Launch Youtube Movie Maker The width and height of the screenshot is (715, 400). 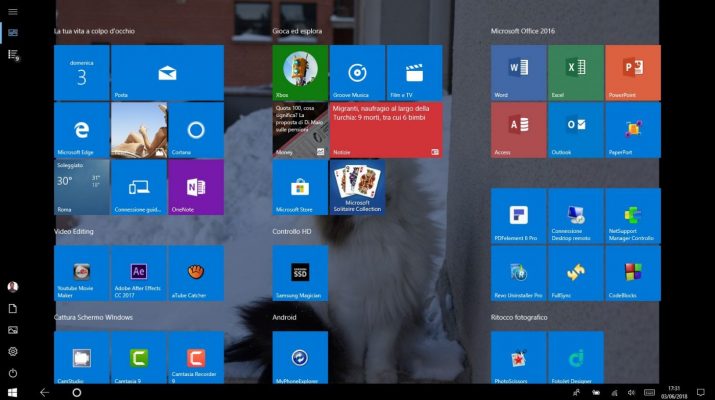[82, 273]
